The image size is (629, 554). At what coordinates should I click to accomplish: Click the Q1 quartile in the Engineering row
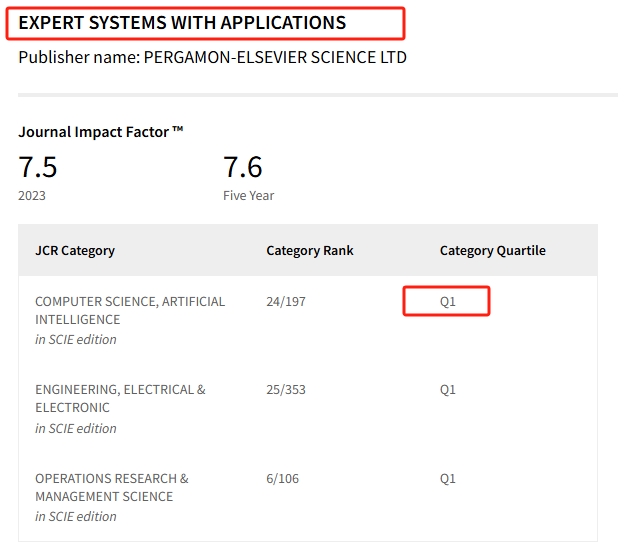[447, 389]
